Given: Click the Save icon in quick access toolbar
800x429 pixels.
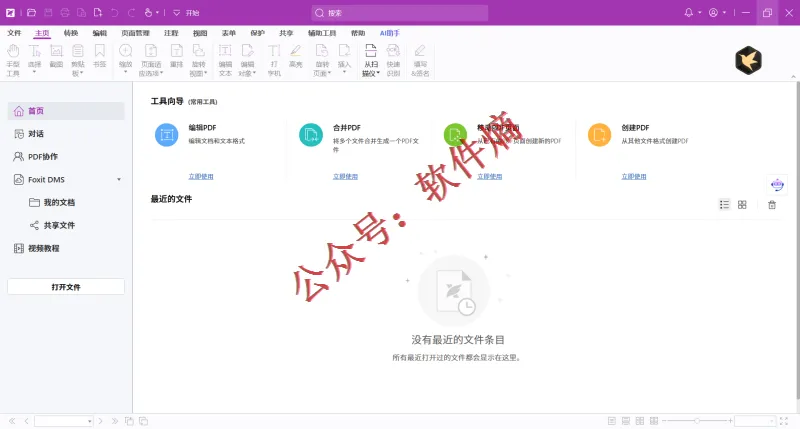Looking at the screenshot, I should tap(48, 13).
